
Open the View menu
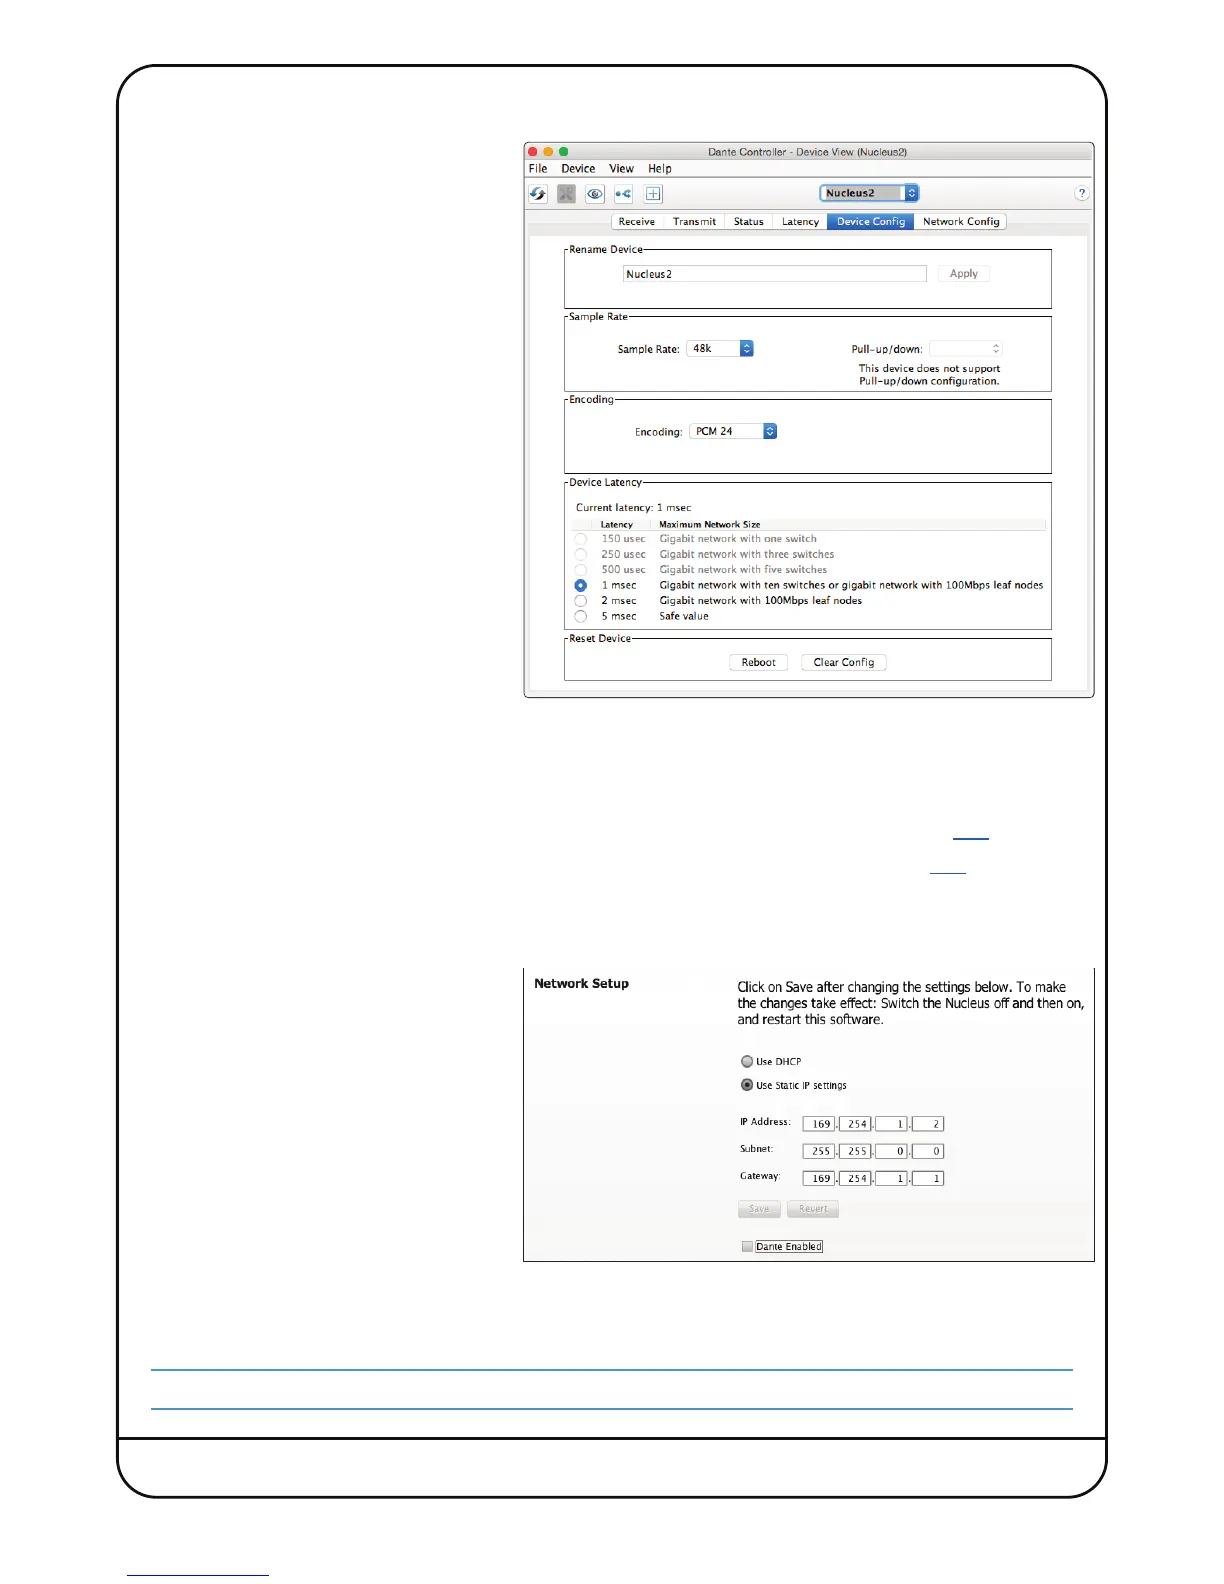(621, 169)
